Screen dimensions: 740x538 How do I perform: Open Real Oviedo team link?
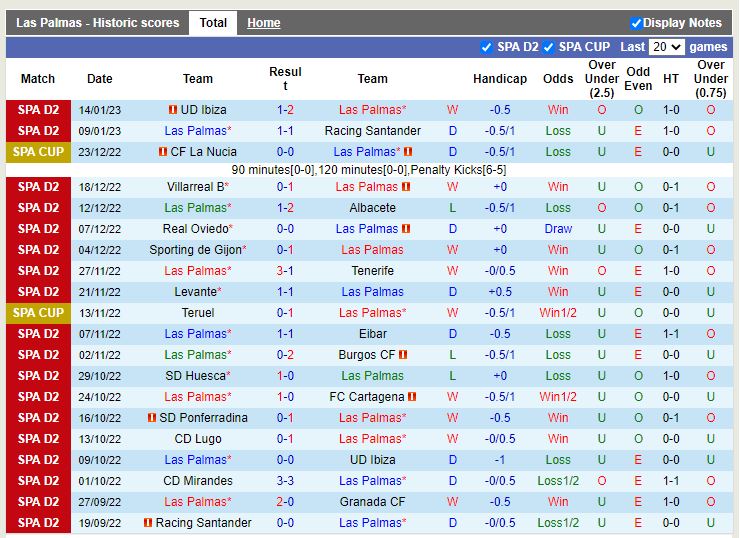click(196, 228)
